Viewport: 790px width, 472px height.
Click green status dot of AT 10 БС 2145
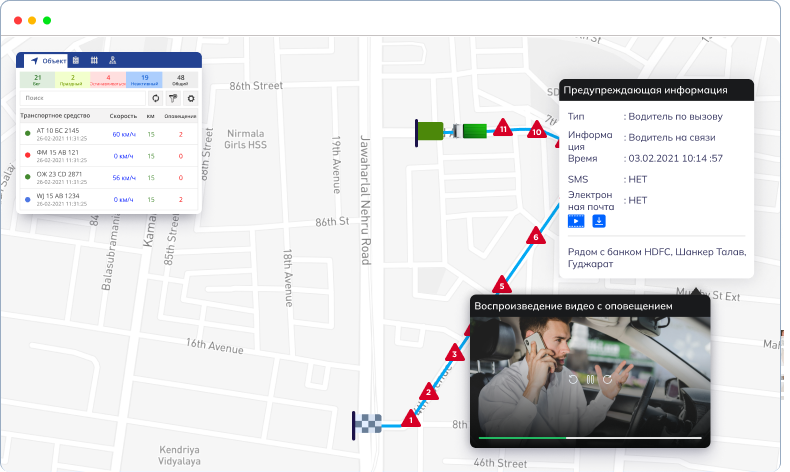28,133
